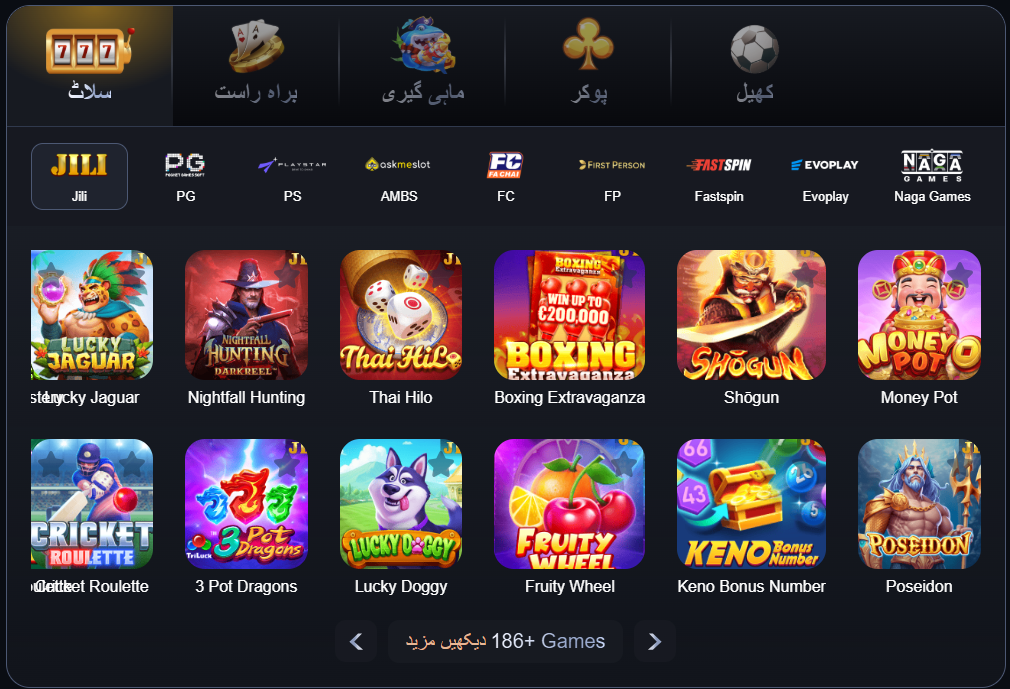This screenshot has height=689, width=1010.
Task: View more 186+ Games button
Action: [x=505, y=641]
